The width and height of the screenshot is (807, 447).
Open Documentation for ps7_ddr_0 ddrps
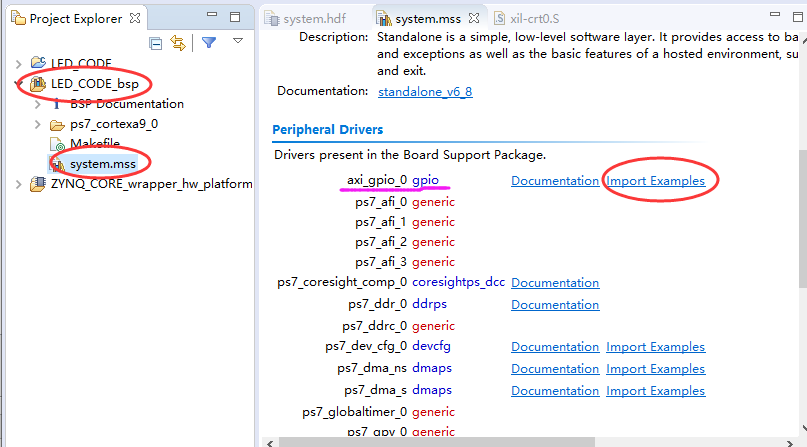pos(555,305)
